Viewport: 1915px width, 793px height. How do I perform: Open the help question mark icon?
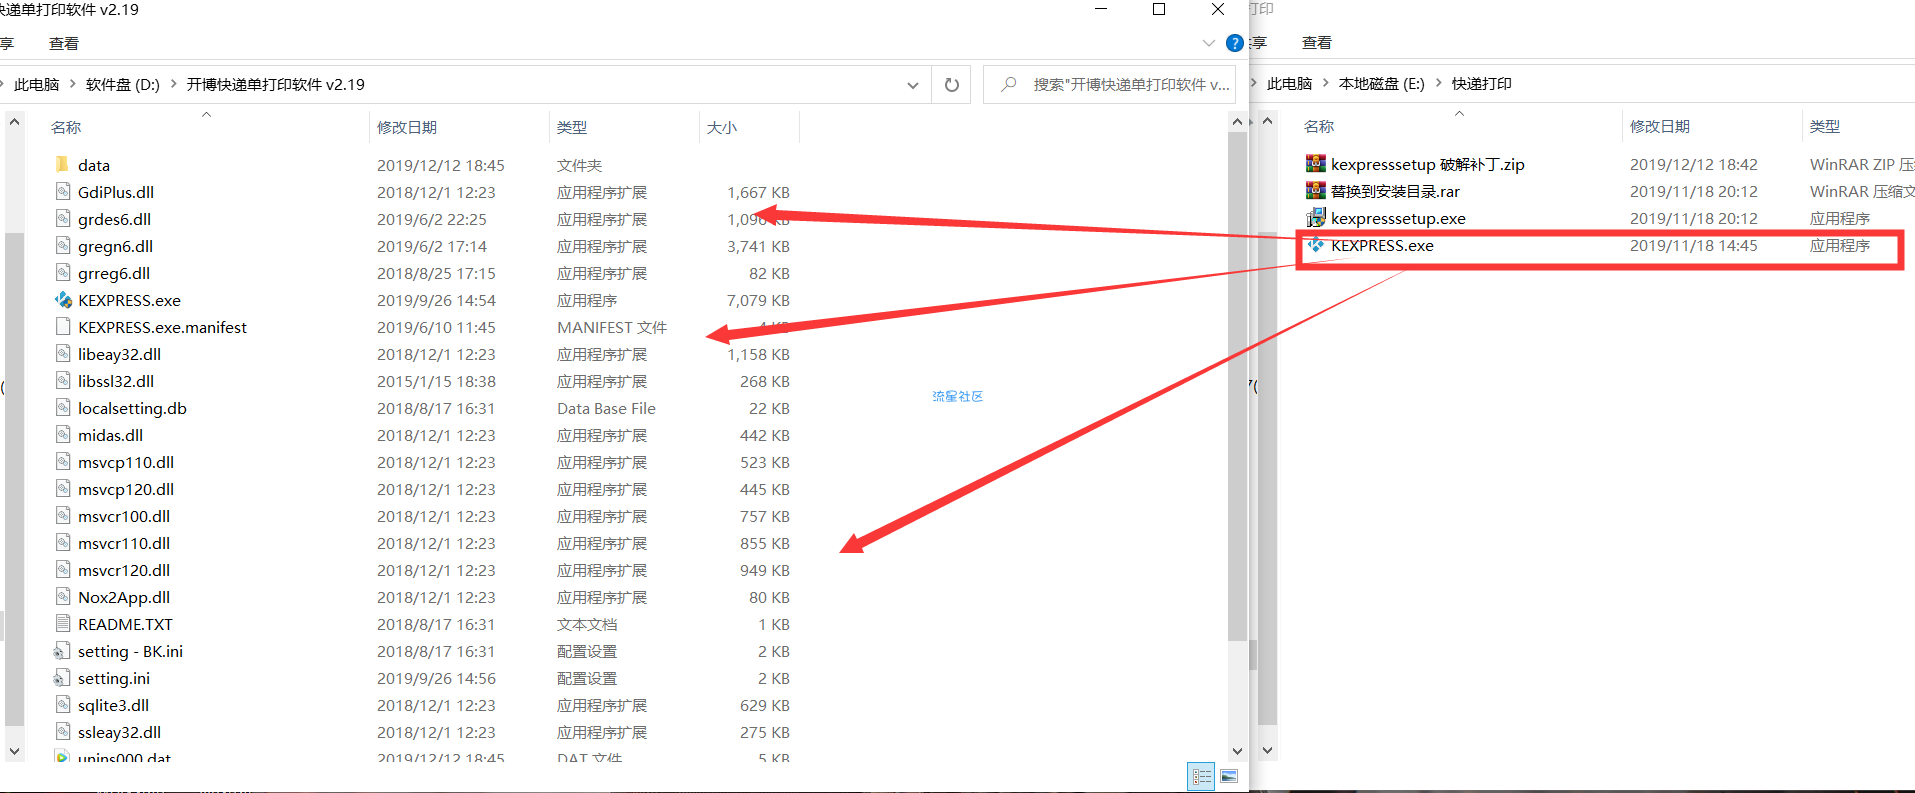click(x=1235, y=43)
